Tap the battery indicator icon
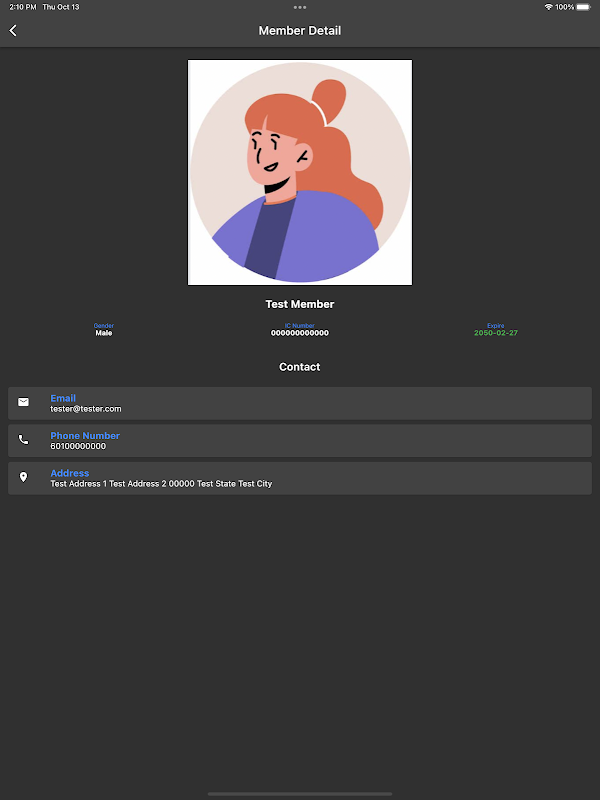The image size is (600, 800). tap(583, 7)
